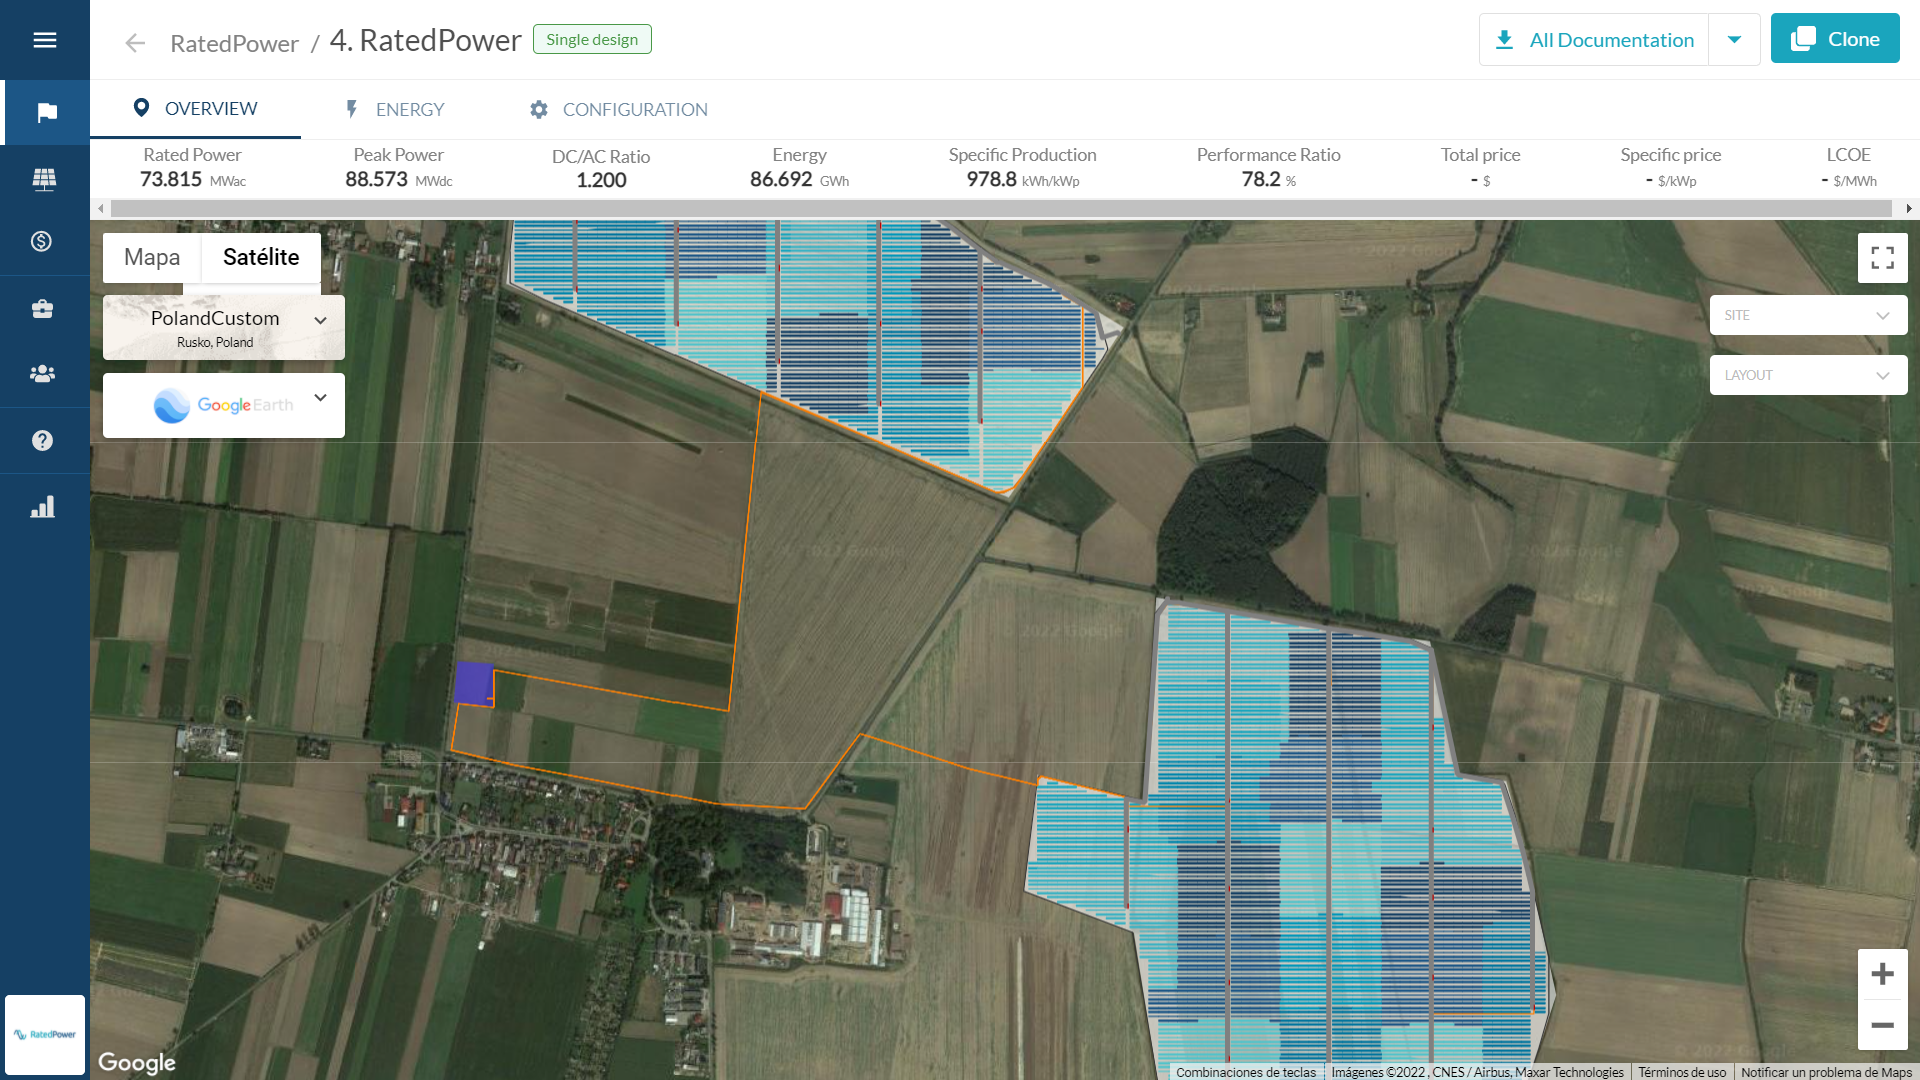This screenshot has height=1080, width=1920.
Task: Click the help question mark icon
Action: [42, 440]
